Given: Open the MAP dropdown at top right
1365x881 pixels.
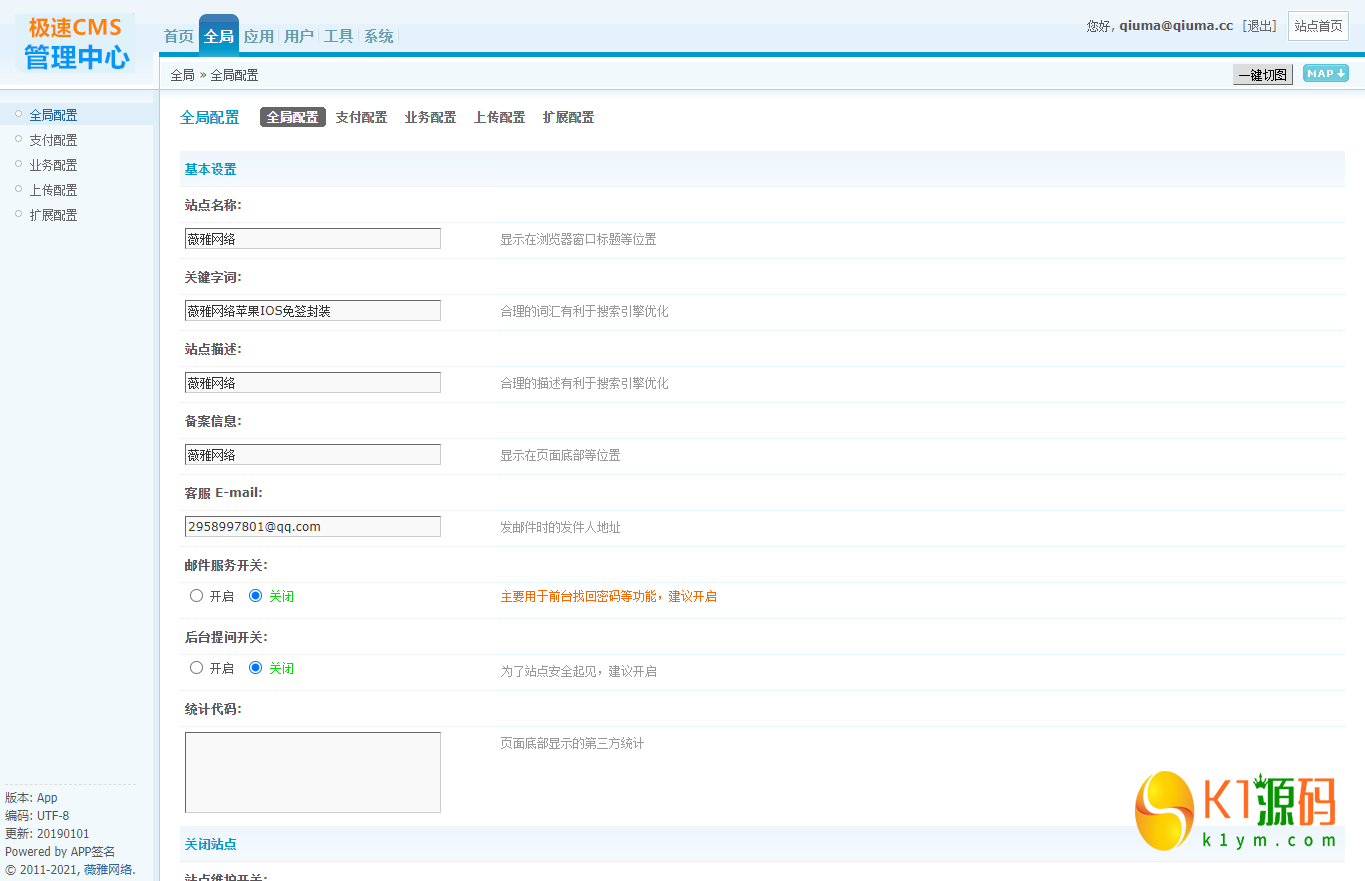Looking at the screenshot, I should [1325, 74].
